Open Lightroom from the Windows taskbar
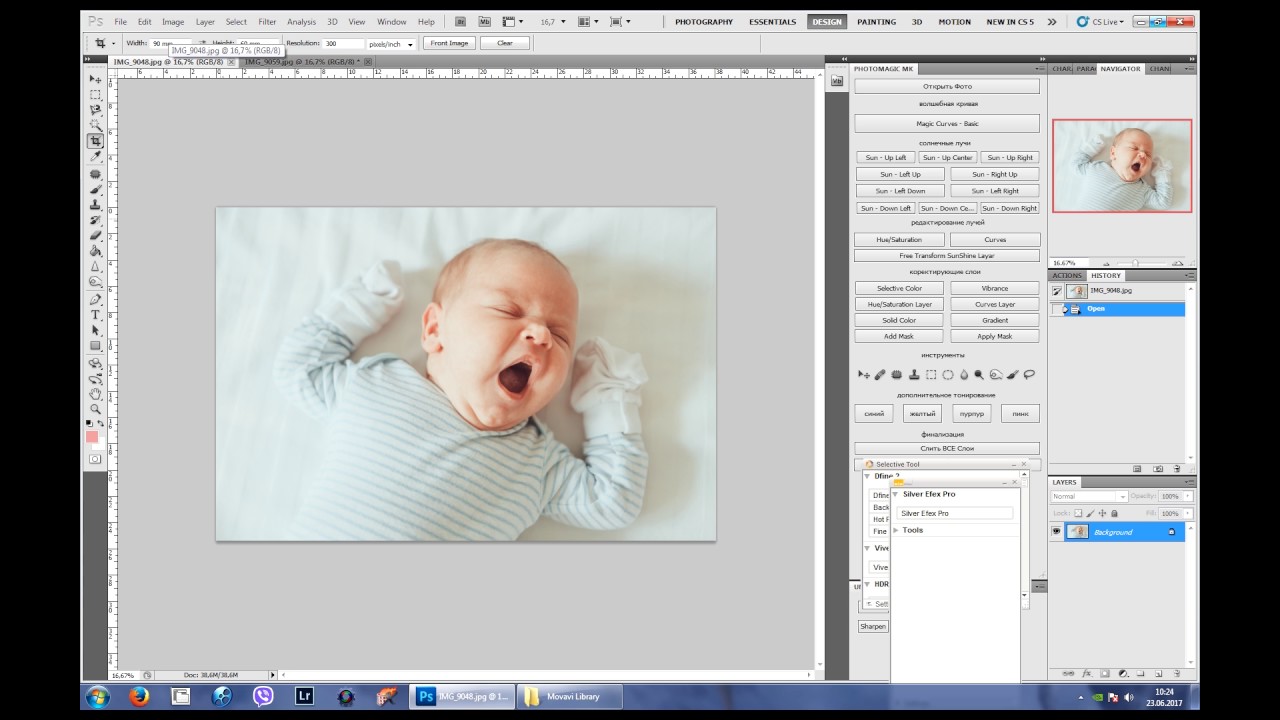This screenshot has width=1280, height=720. (x=305, y=696)
